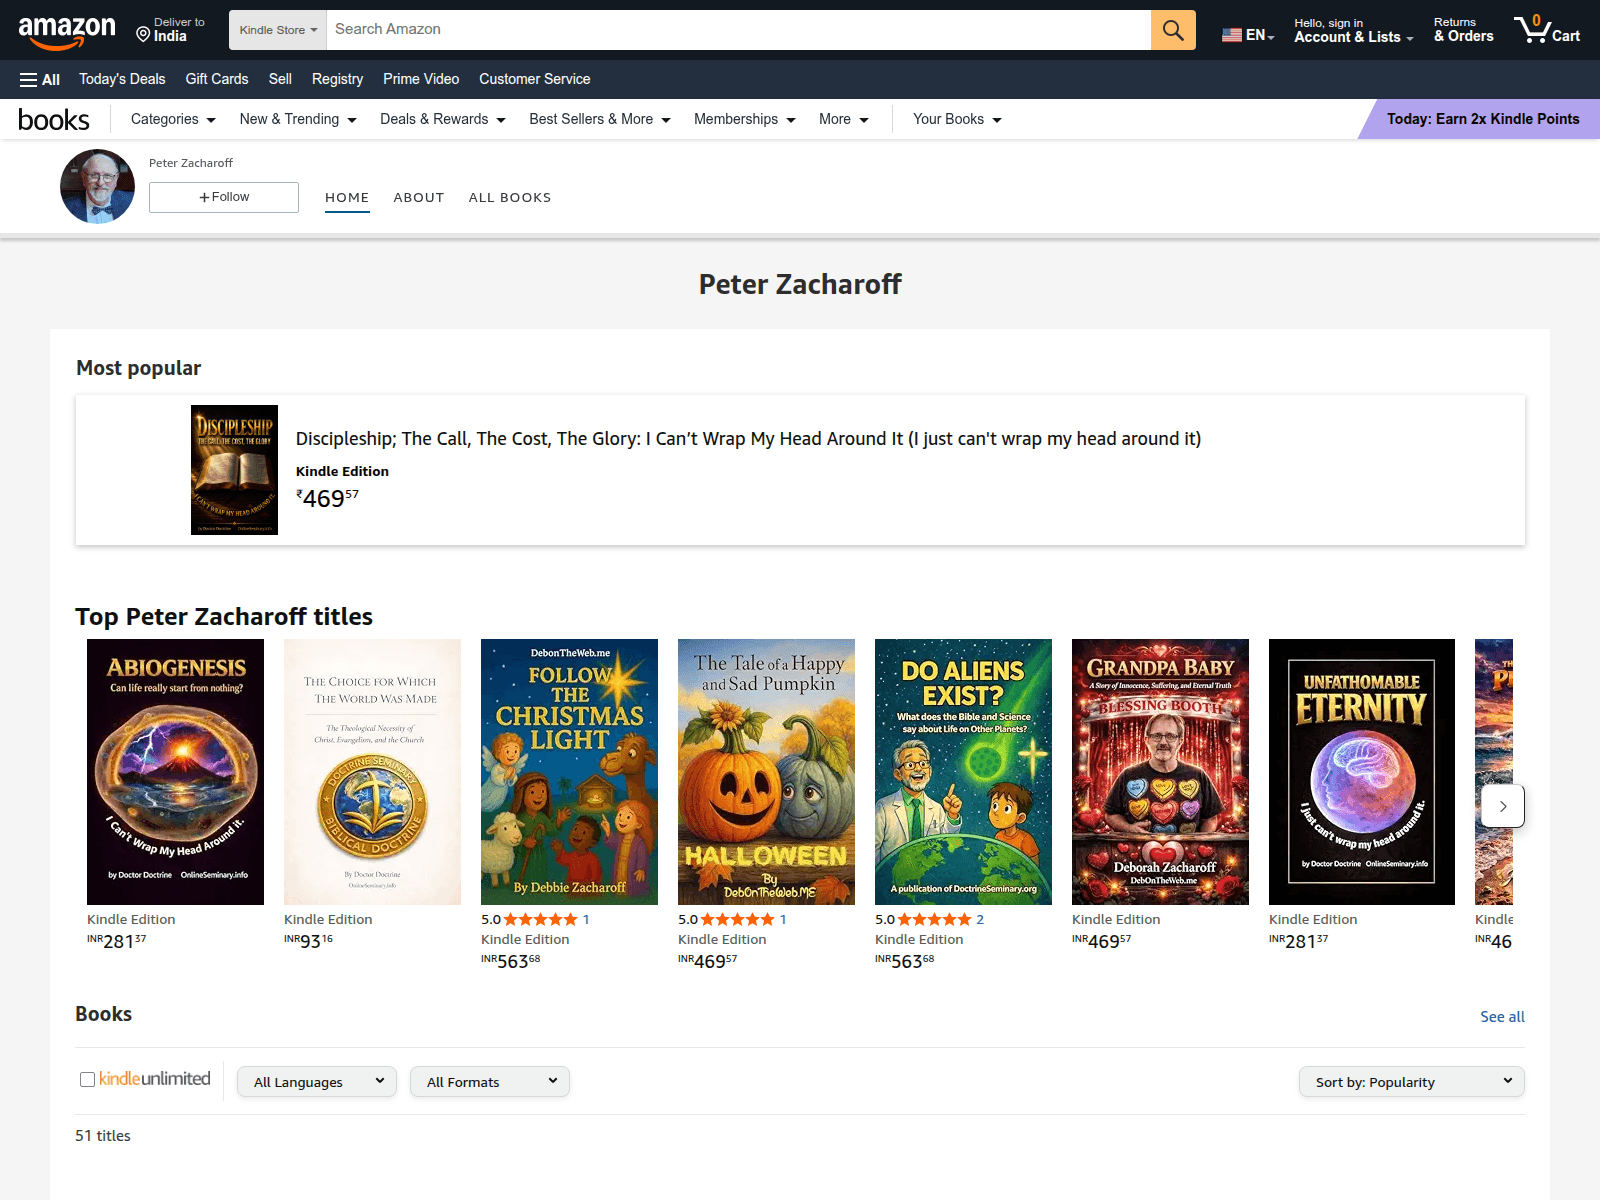Open Happy and Sad Pumpkin cover
This screenshot has width=1600, height=1200.
[766, 772]
